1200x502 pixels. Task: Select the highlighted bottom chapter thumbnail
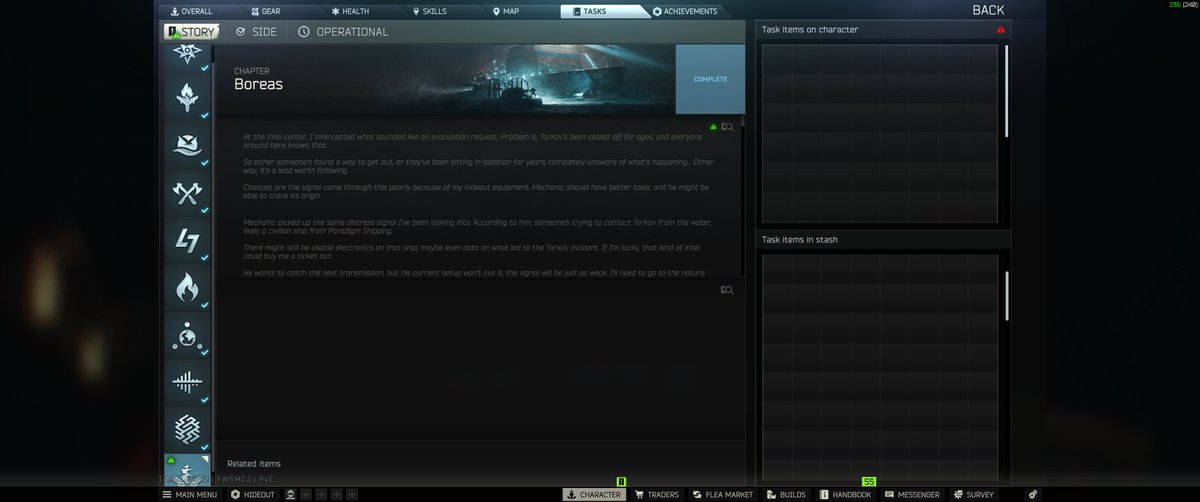[x=187, y=470]
